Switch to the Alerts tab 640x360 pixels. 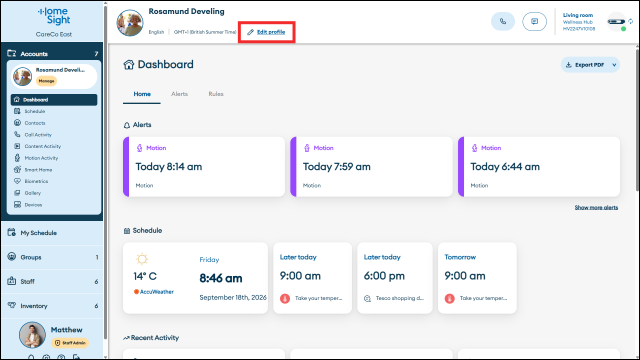[x=180, y=94]
